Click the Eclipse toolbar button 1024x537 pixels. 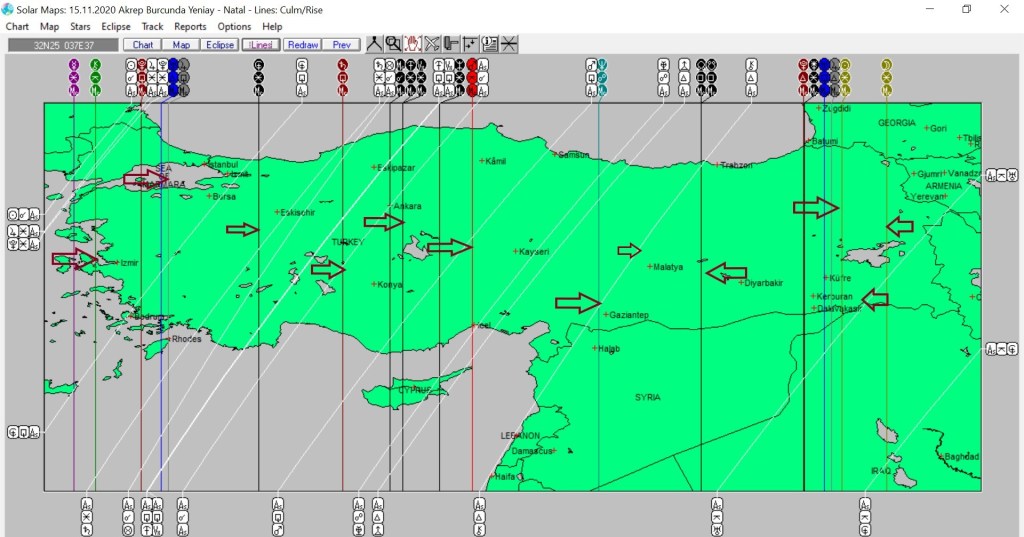point(219,45)
